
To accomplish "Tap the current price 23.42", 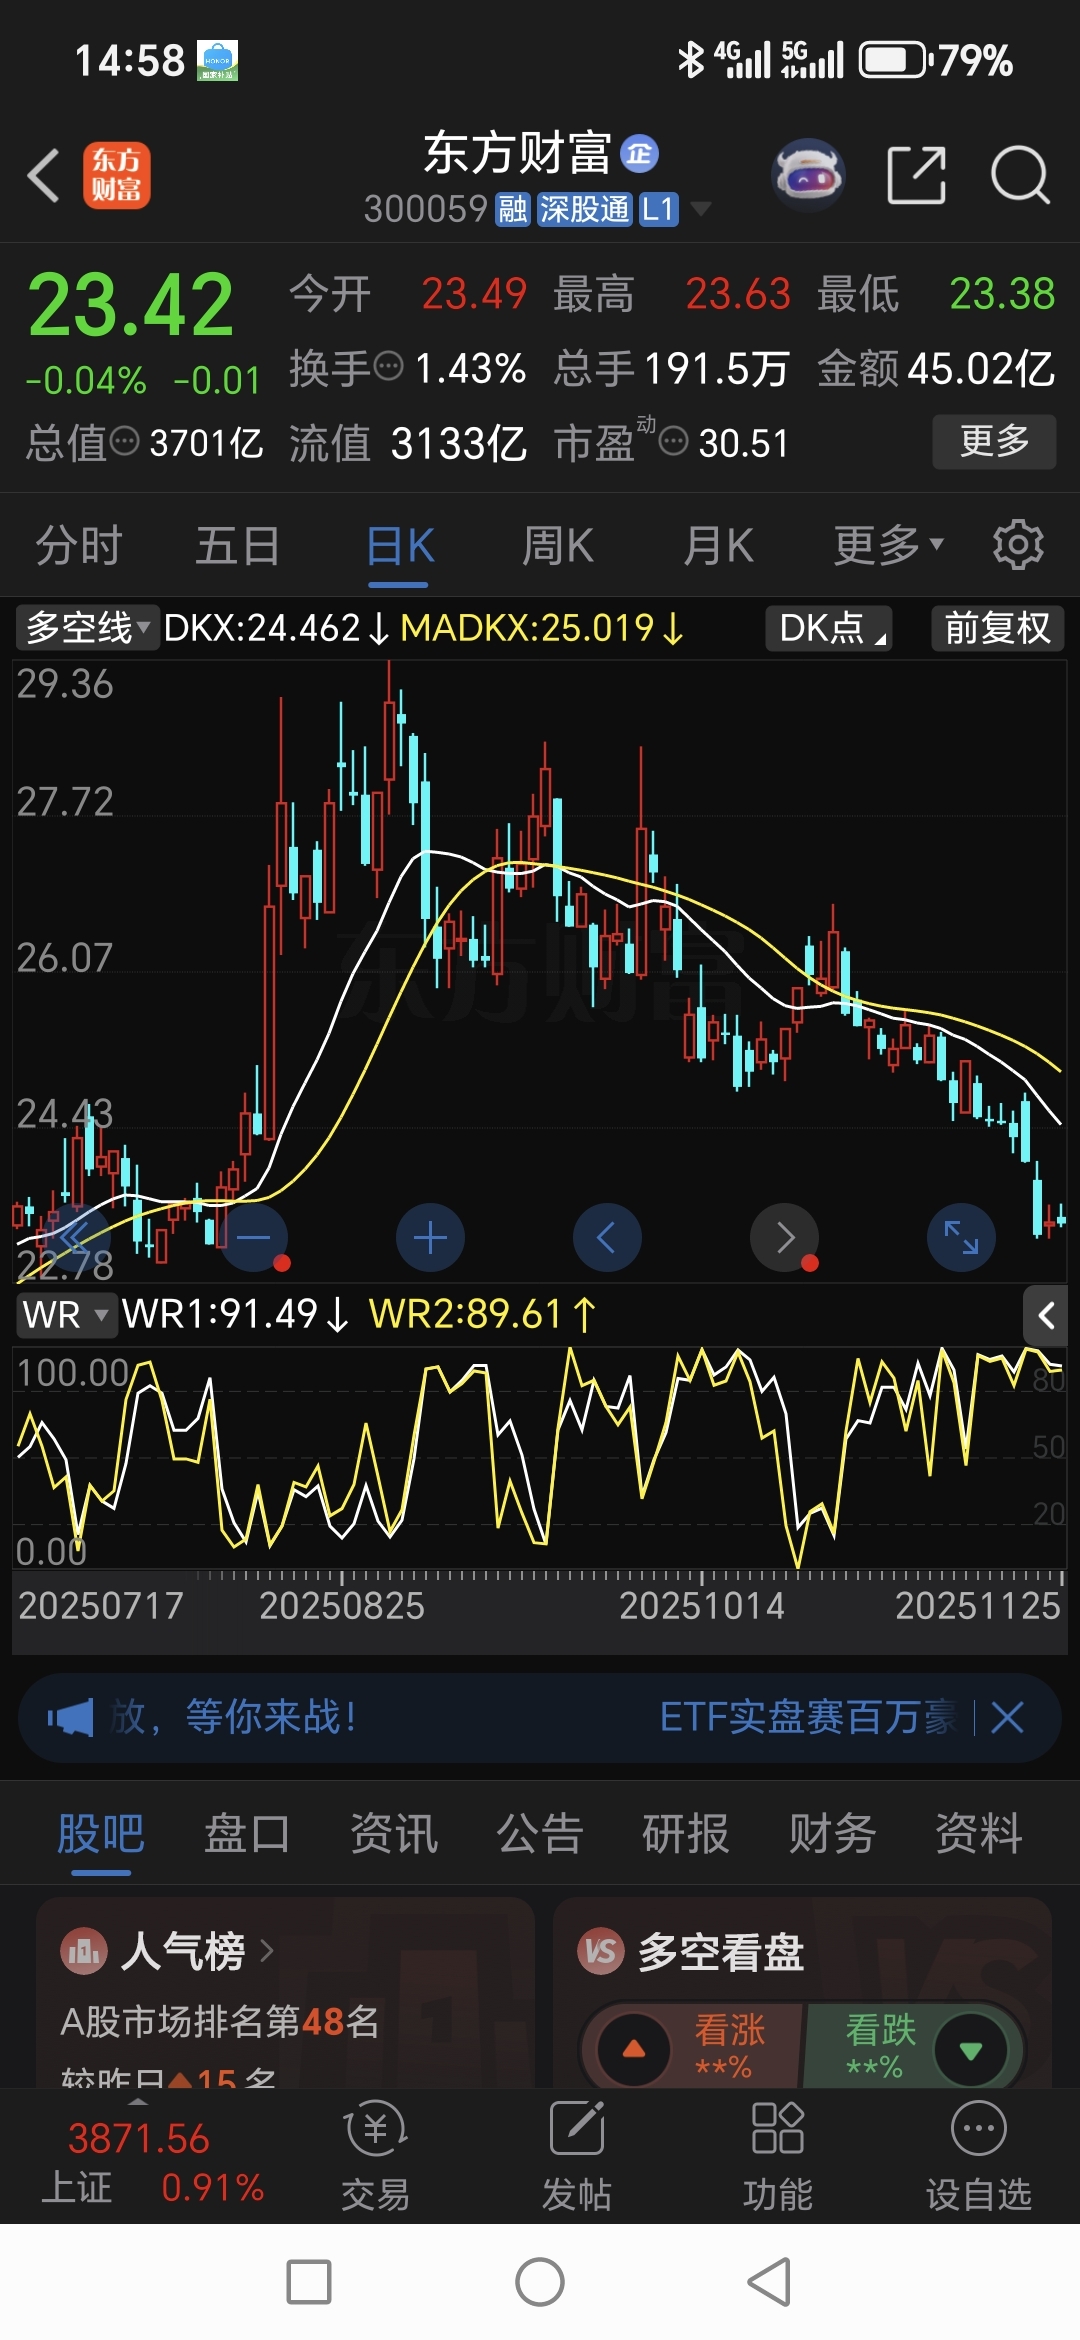I will (x=130, y=305).
